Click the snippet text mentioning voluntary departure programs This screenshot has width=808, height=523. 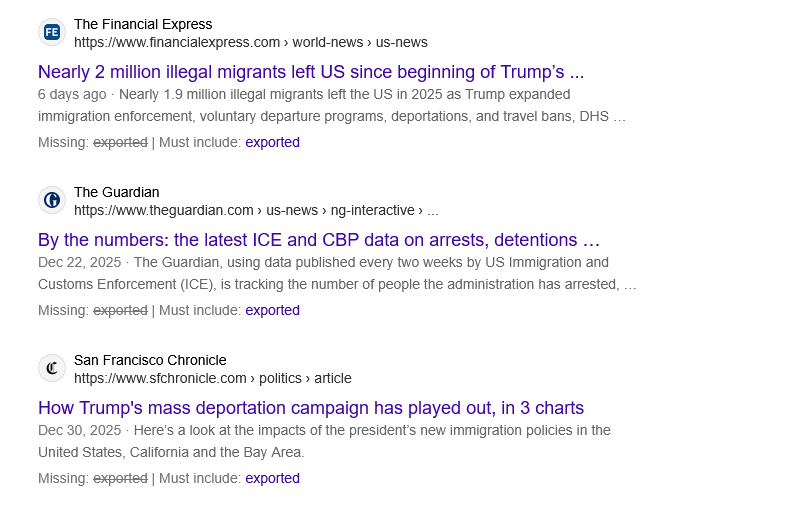coord(330,116)
